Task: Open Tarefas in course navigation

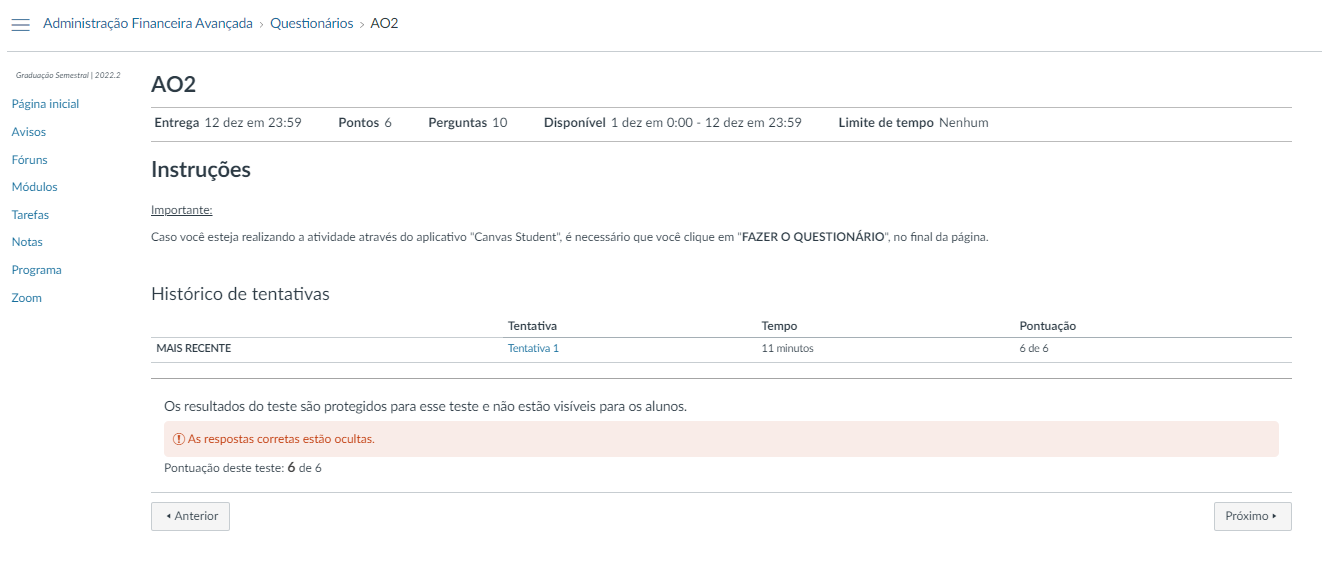Action: coord(30,215)
